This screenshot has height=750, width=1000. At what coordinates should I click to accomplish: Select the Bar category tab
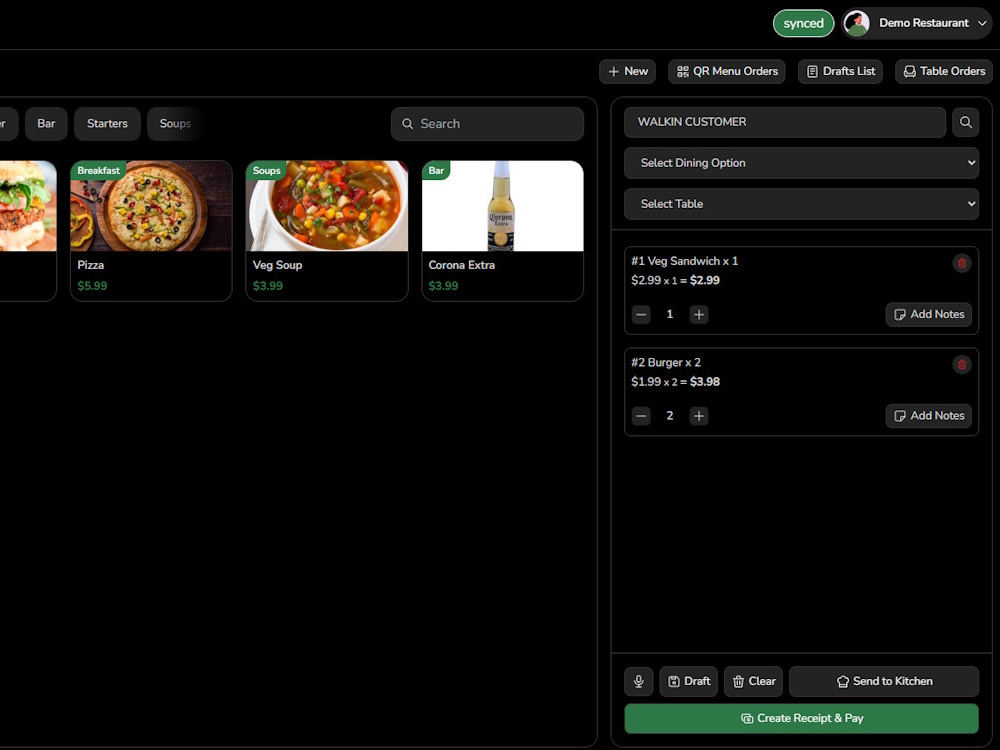click(x=46, y=124)
